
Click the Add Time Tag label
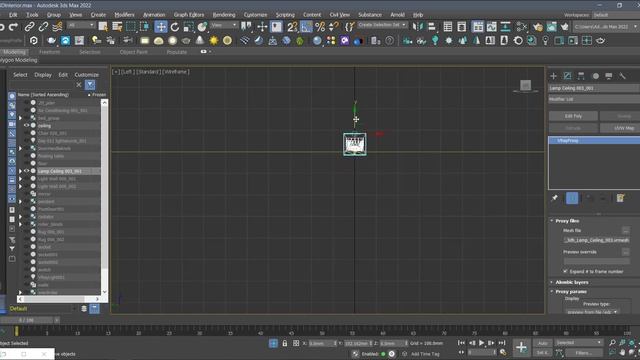click(425, 354)
